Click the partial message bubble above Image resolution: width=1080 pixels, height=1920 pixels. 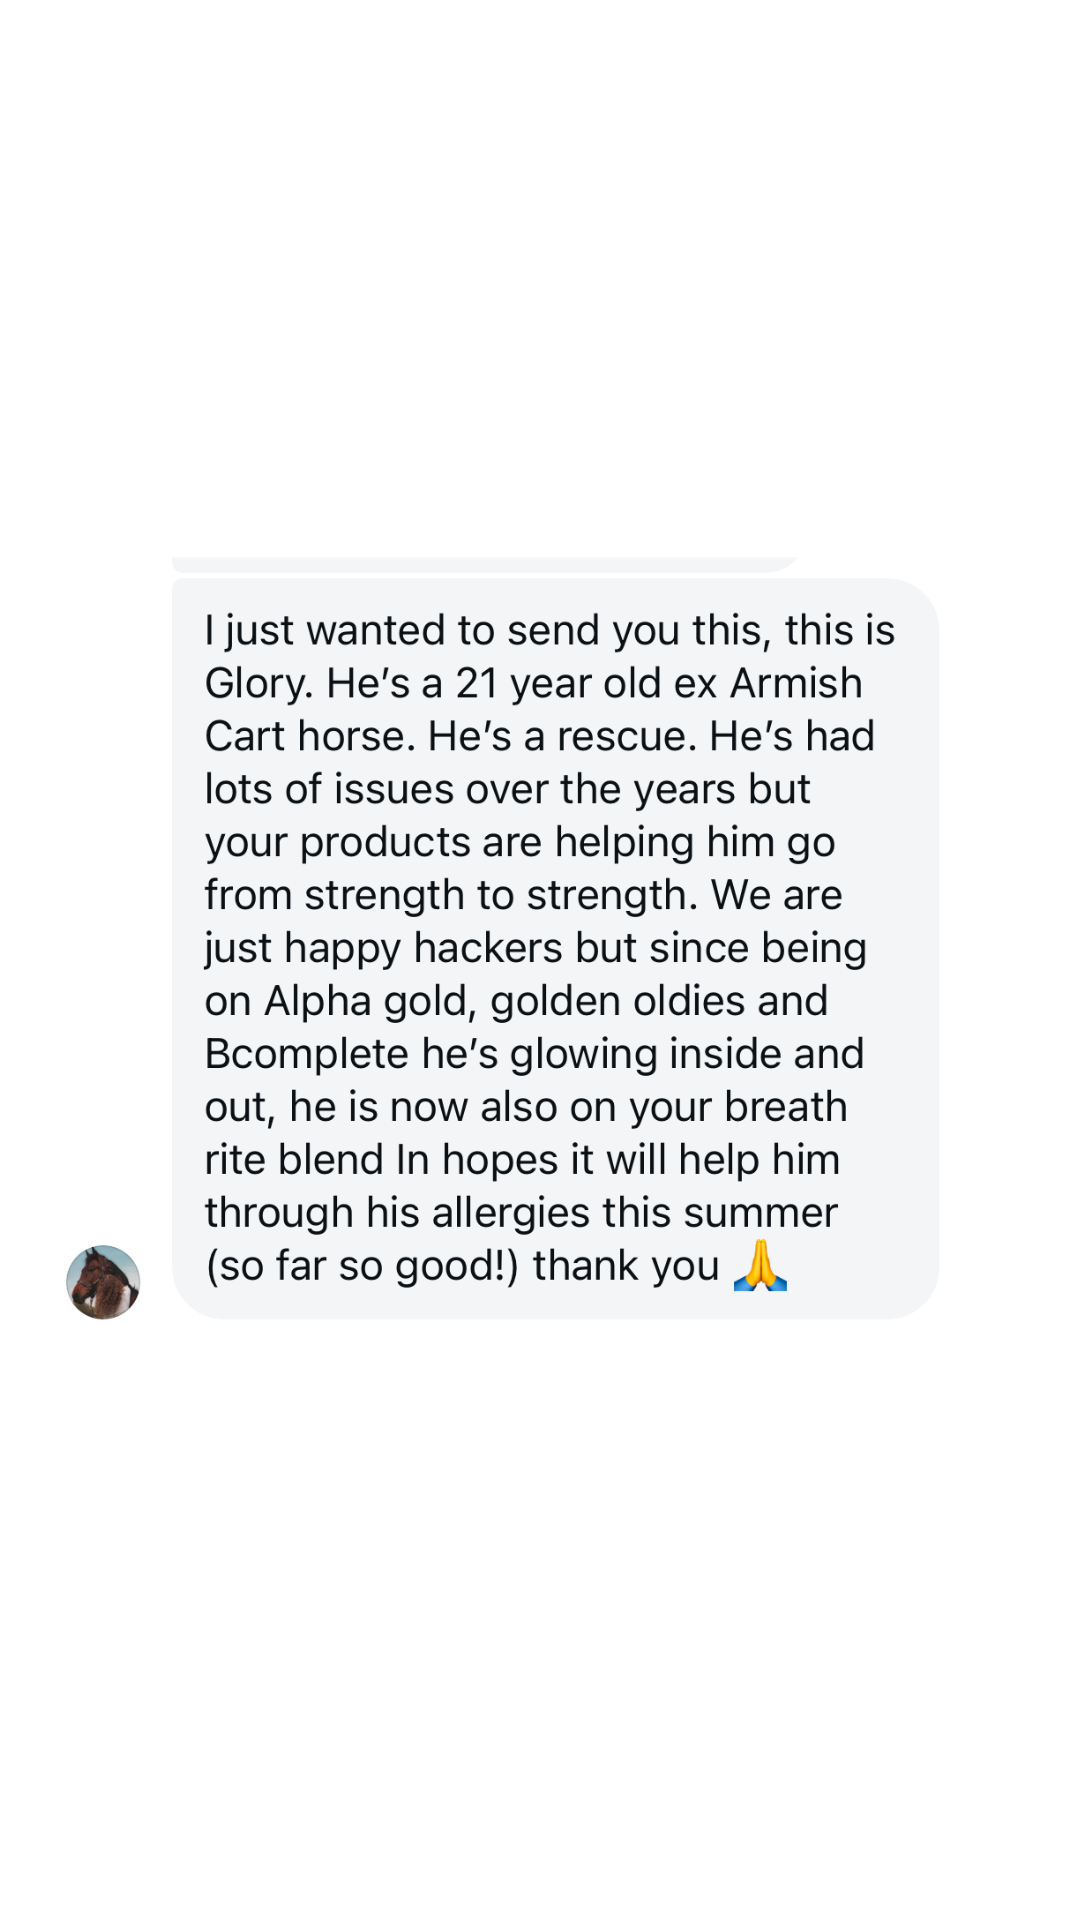pyautogui.click(x=485, y=564)
